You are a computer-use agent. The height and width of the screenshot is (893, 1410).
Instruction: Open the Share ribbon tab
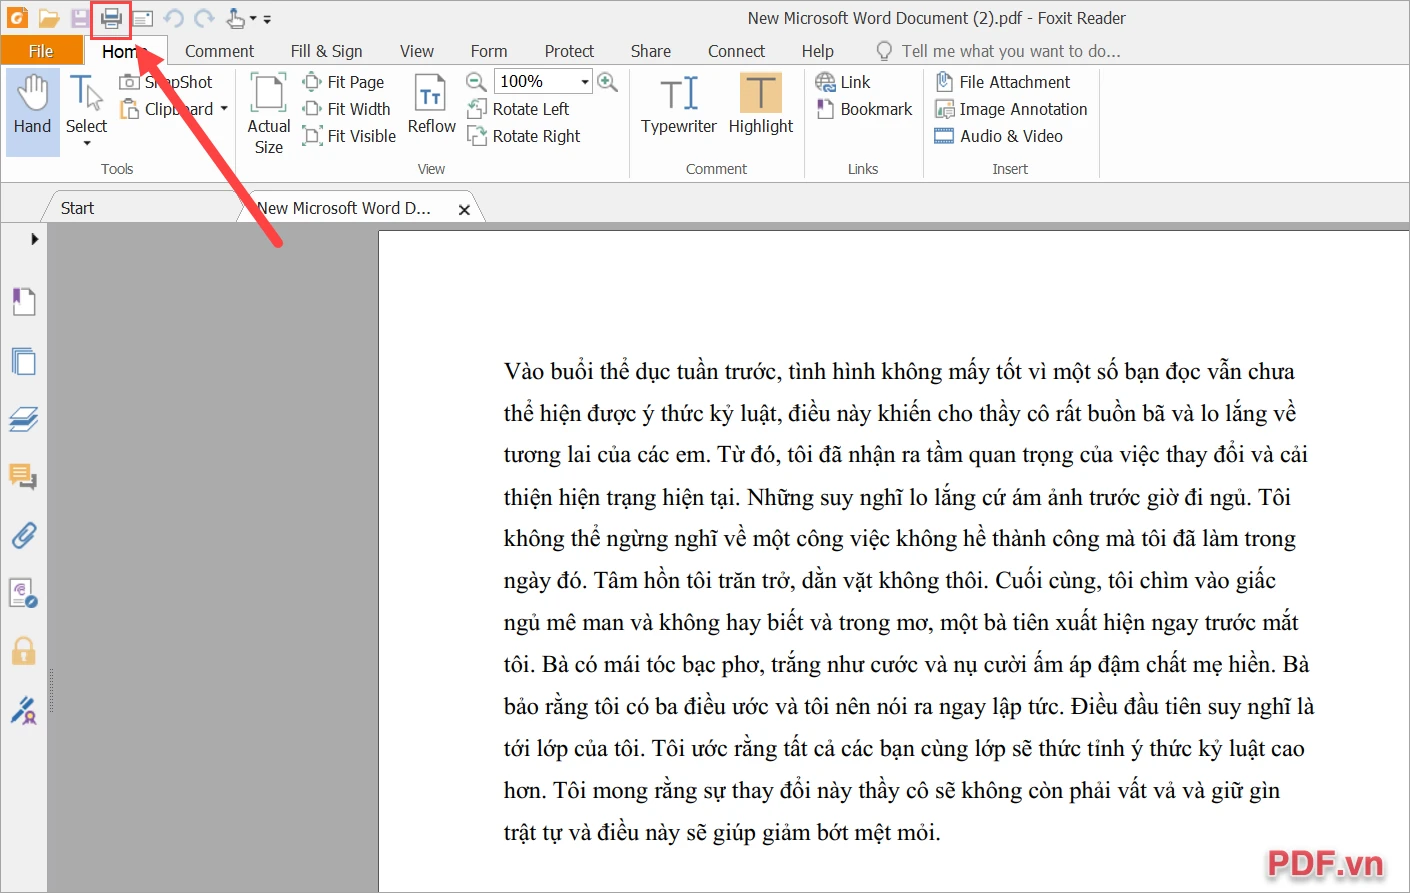[x=650, y=51]
